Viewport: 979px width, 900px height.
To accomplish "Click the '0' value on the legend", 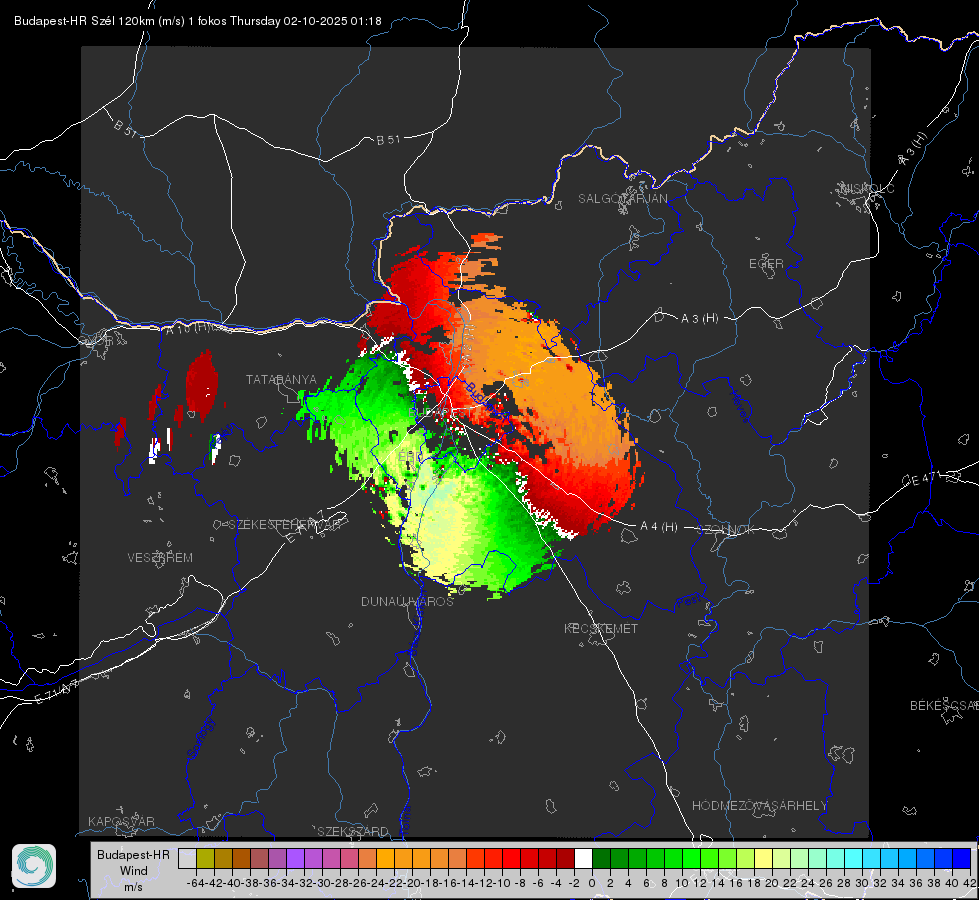I will coord(592,883).
